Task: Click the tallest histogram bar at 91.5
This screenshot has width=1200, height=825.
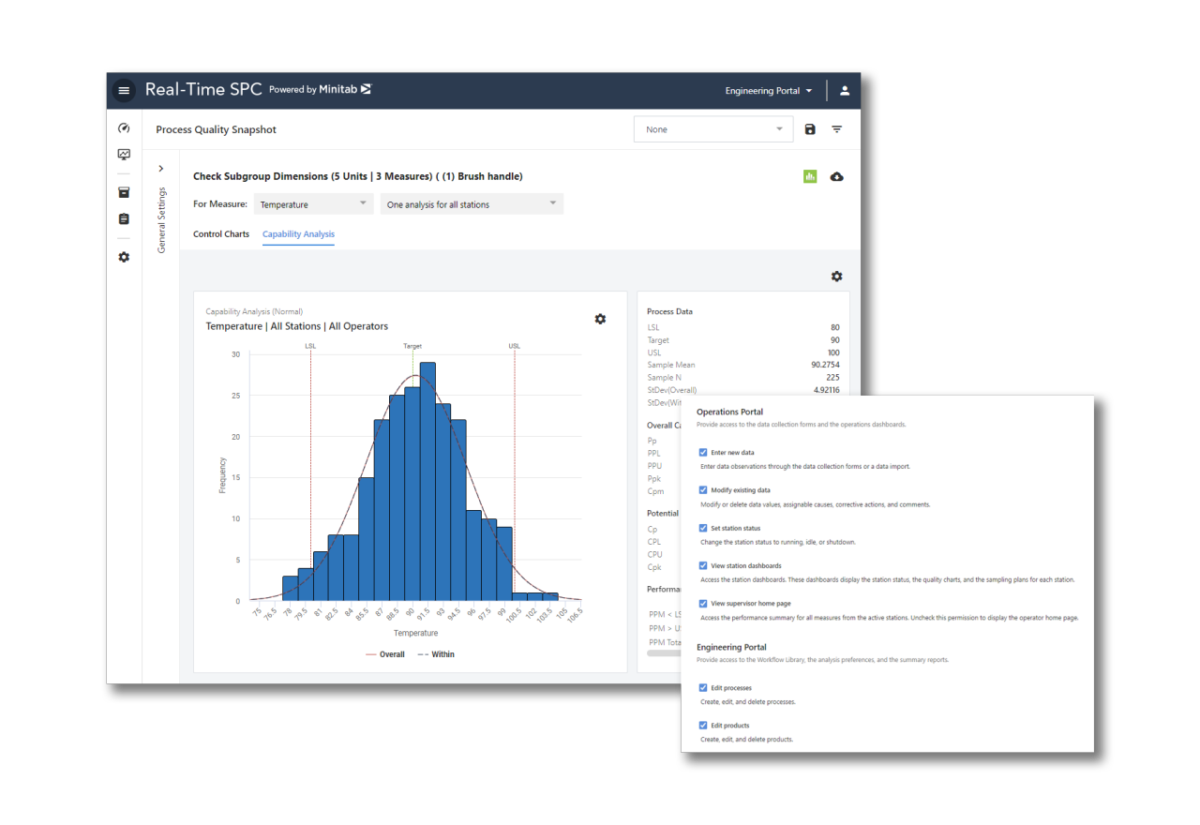Action: click(x=427, y=482)
